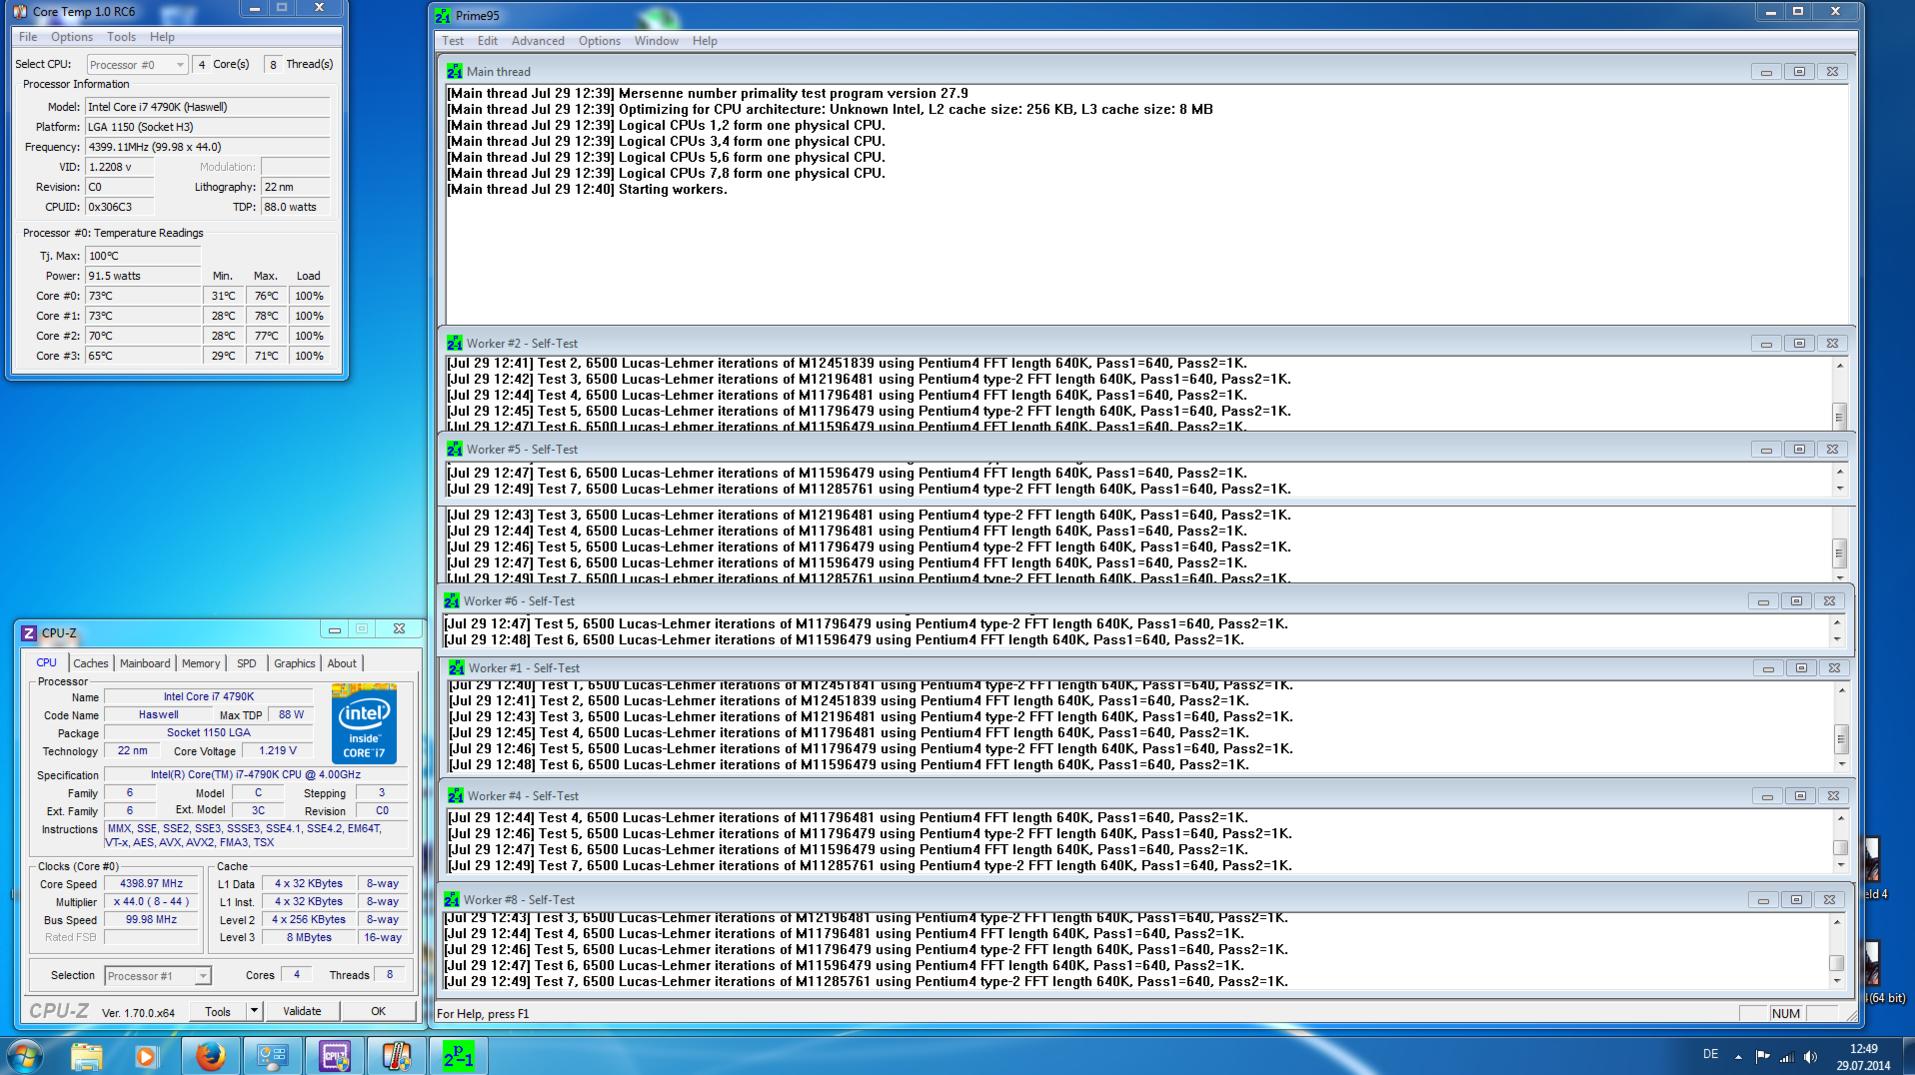
Task: Switch to CPU-Z Mainboard tab
Action: click(x=145, y=663)
